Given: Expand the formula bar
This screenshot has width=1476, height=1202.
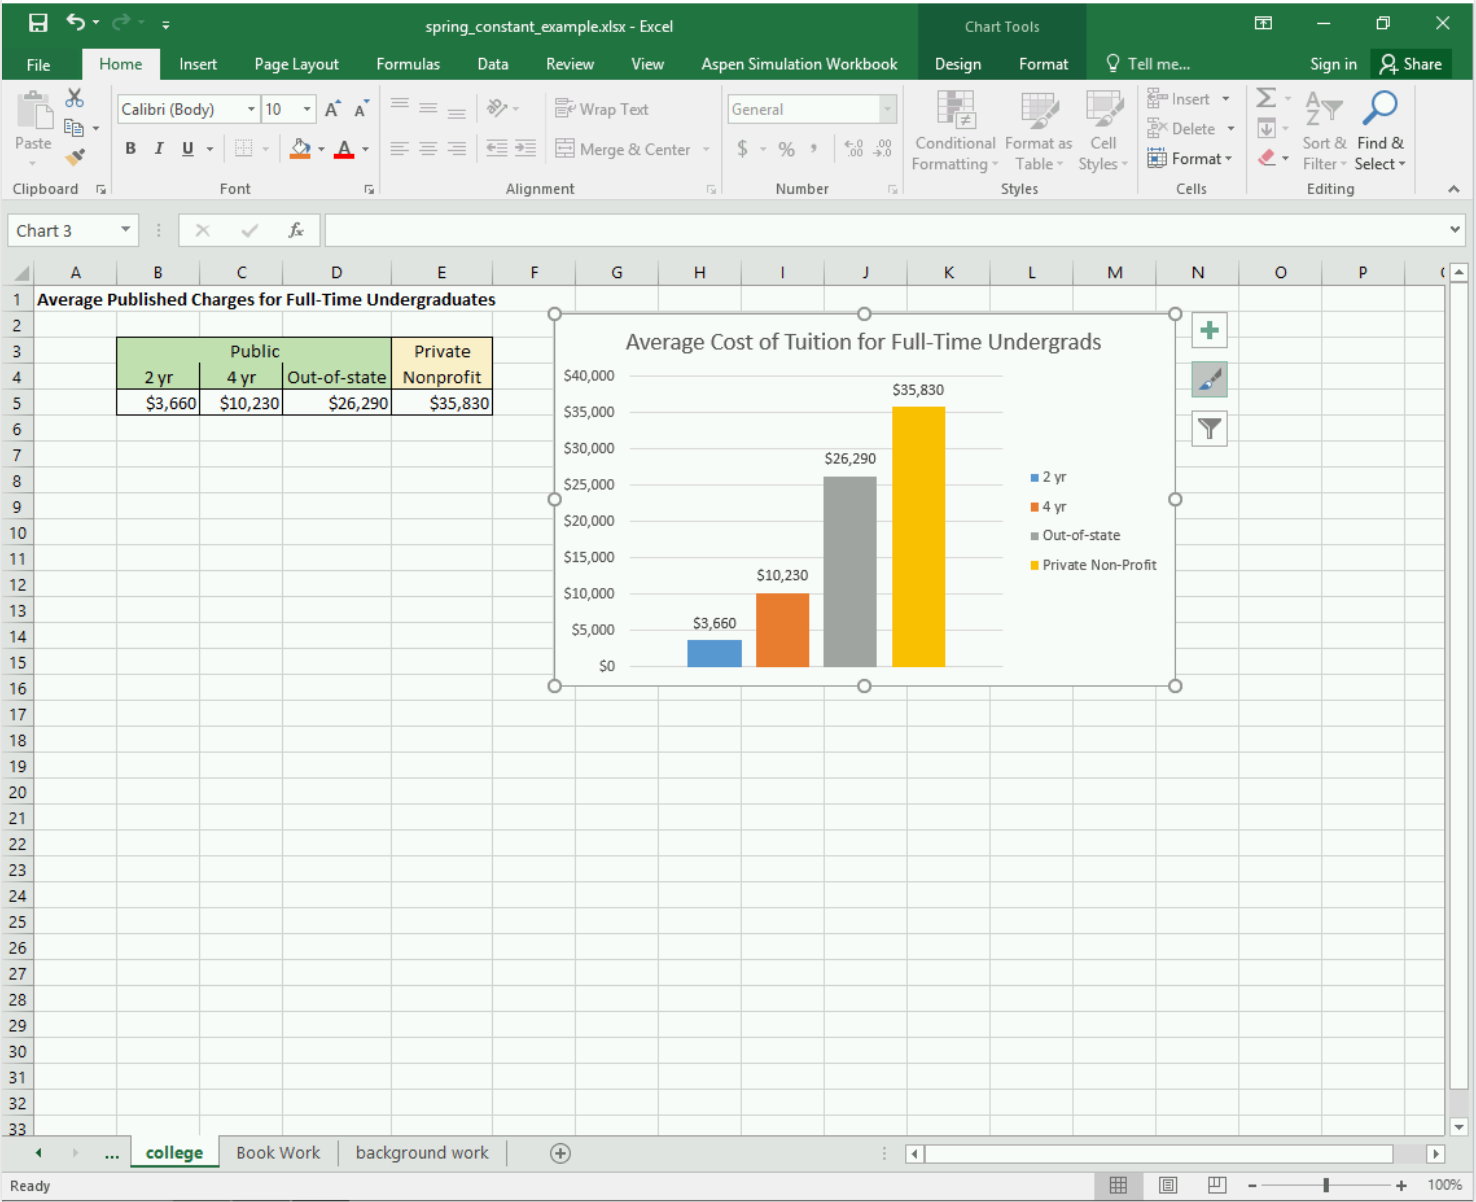Looking at the screenshot, I should [1454, 230].
